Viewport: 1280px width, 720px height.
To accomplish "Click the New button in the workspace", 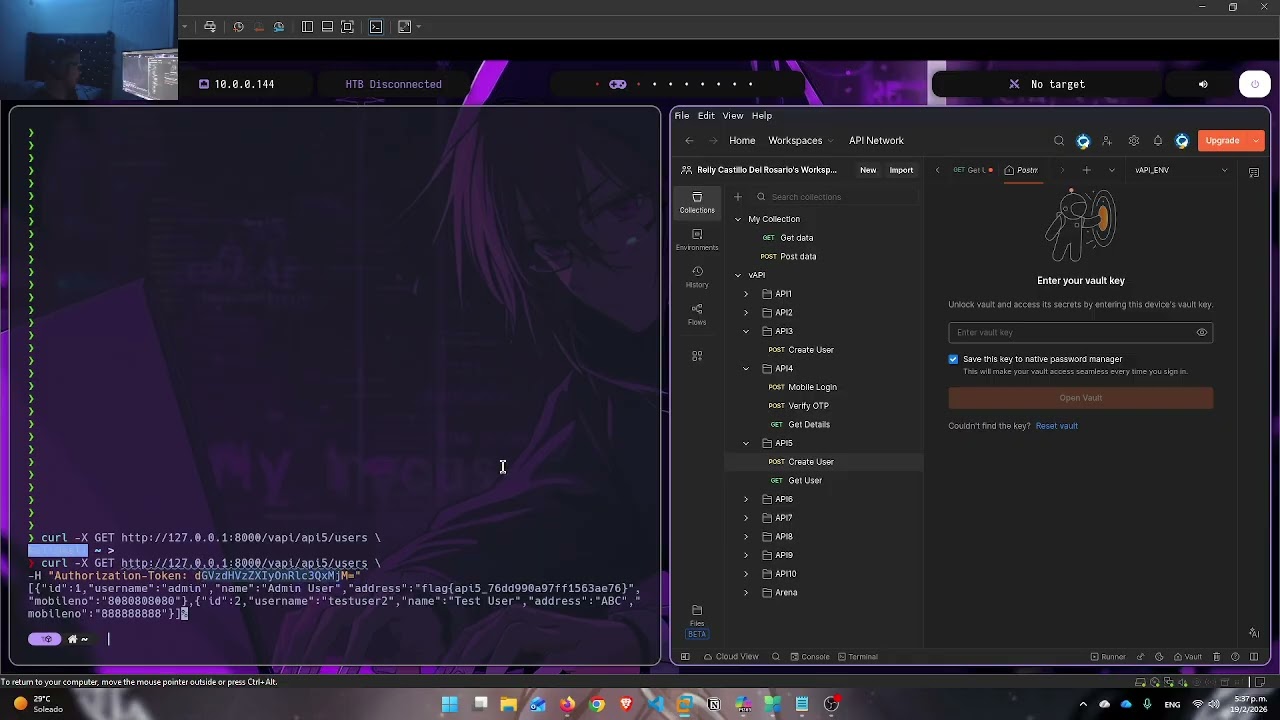I will click(x=868, y=170).
